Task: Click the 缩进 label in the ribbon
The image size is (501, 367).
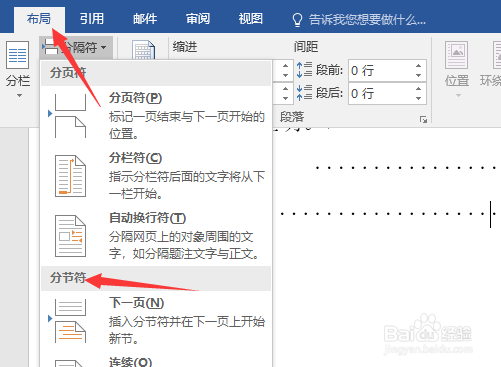Action: tap(185, 47)
